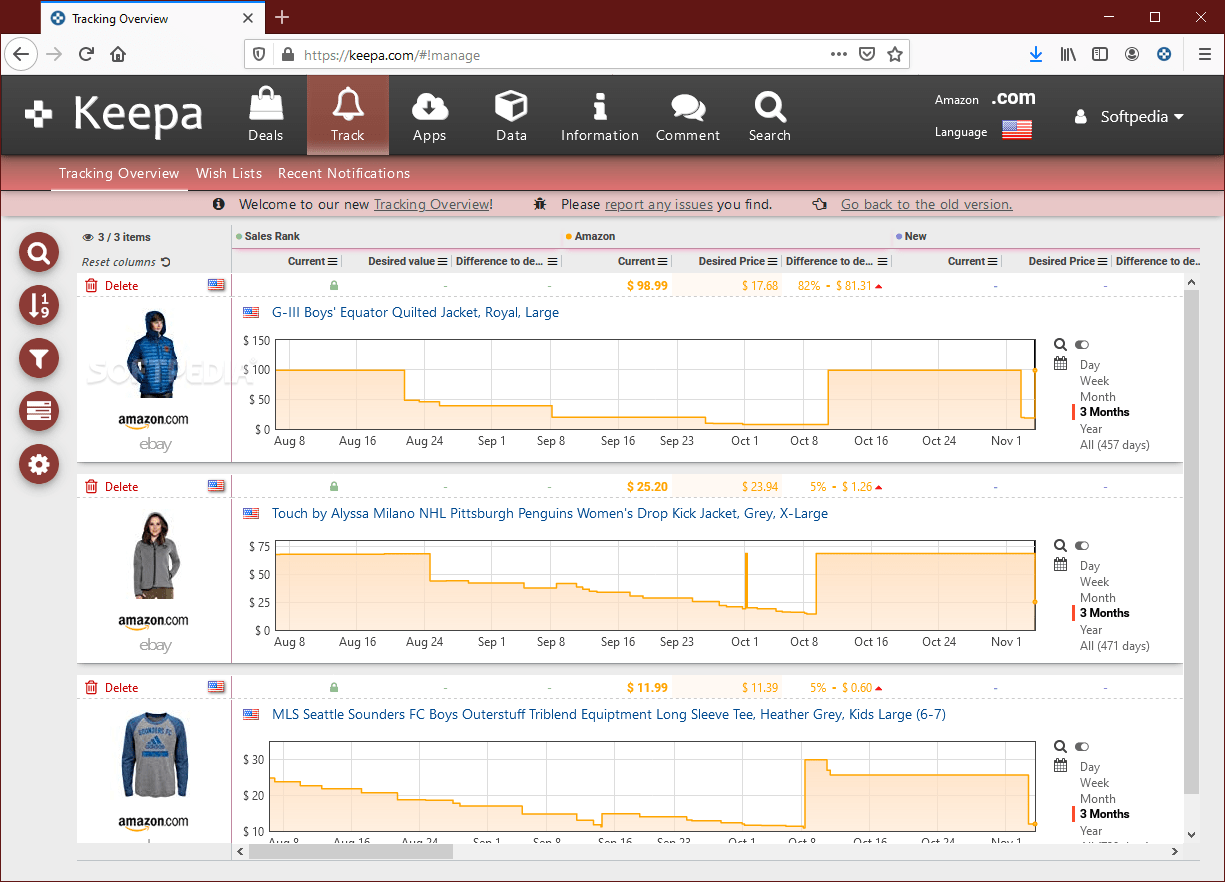Screen dimensions: 1225x882
Task: Open tracking settings via the gear icon
Action: (x=38, y=464)
